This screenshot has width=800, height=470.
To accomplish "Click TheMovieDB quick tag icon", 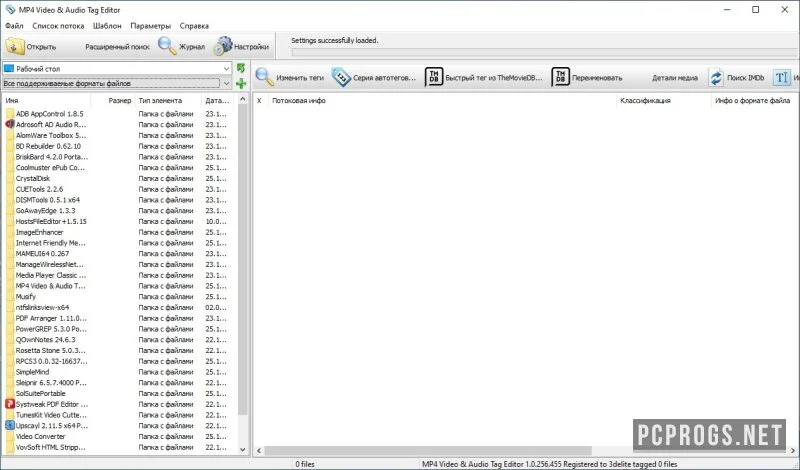I will (434, 78).
